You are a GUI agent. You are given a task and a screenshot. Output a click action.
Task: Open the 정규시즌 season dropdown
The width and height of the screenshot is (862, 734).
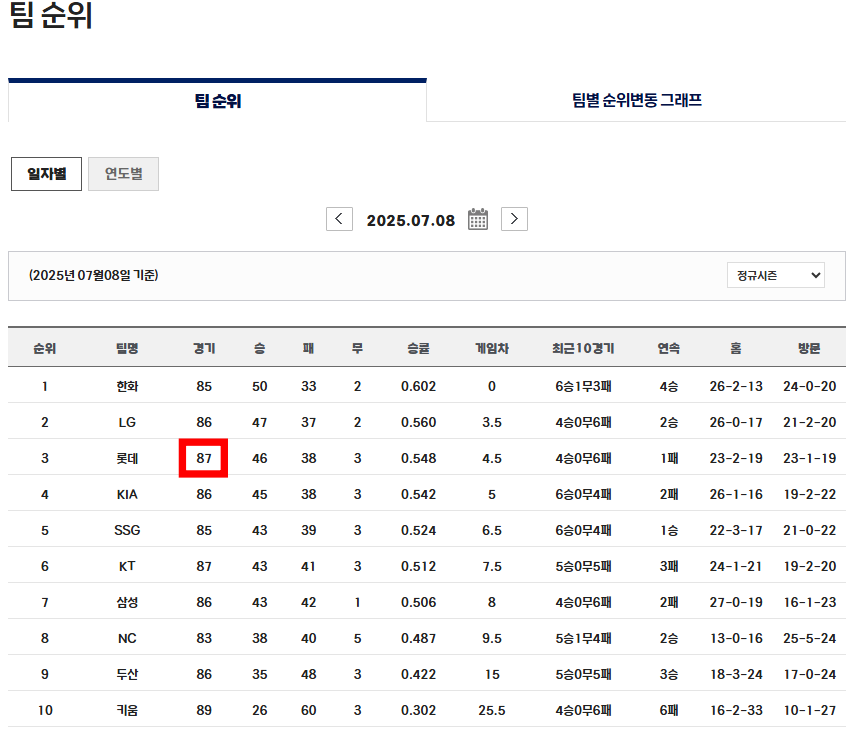(776, 275)
